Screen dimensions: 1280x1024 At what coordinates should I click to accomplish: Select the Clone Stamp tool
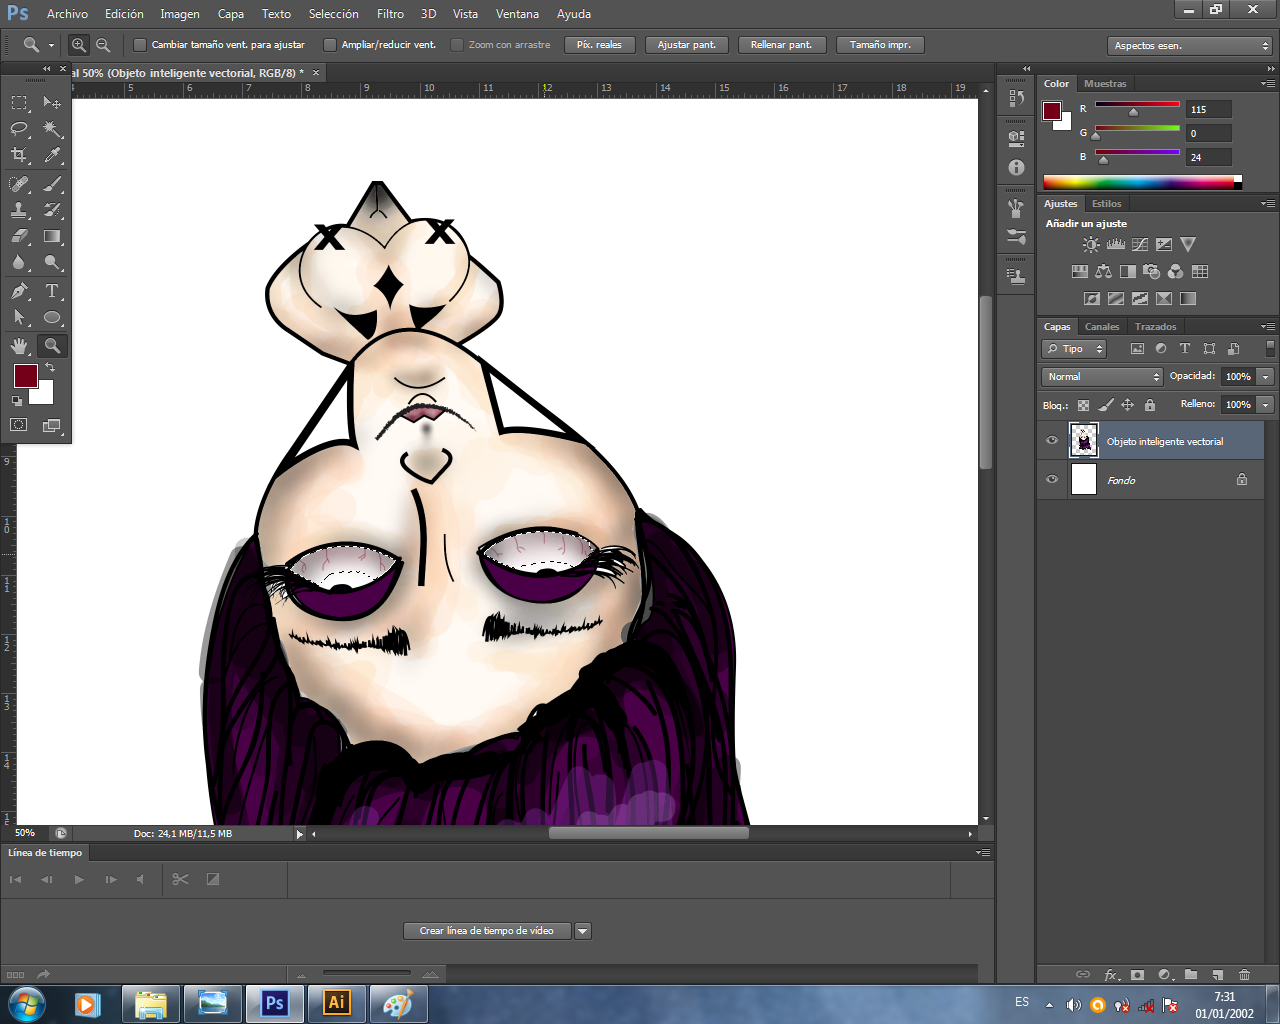coord(19,210)
